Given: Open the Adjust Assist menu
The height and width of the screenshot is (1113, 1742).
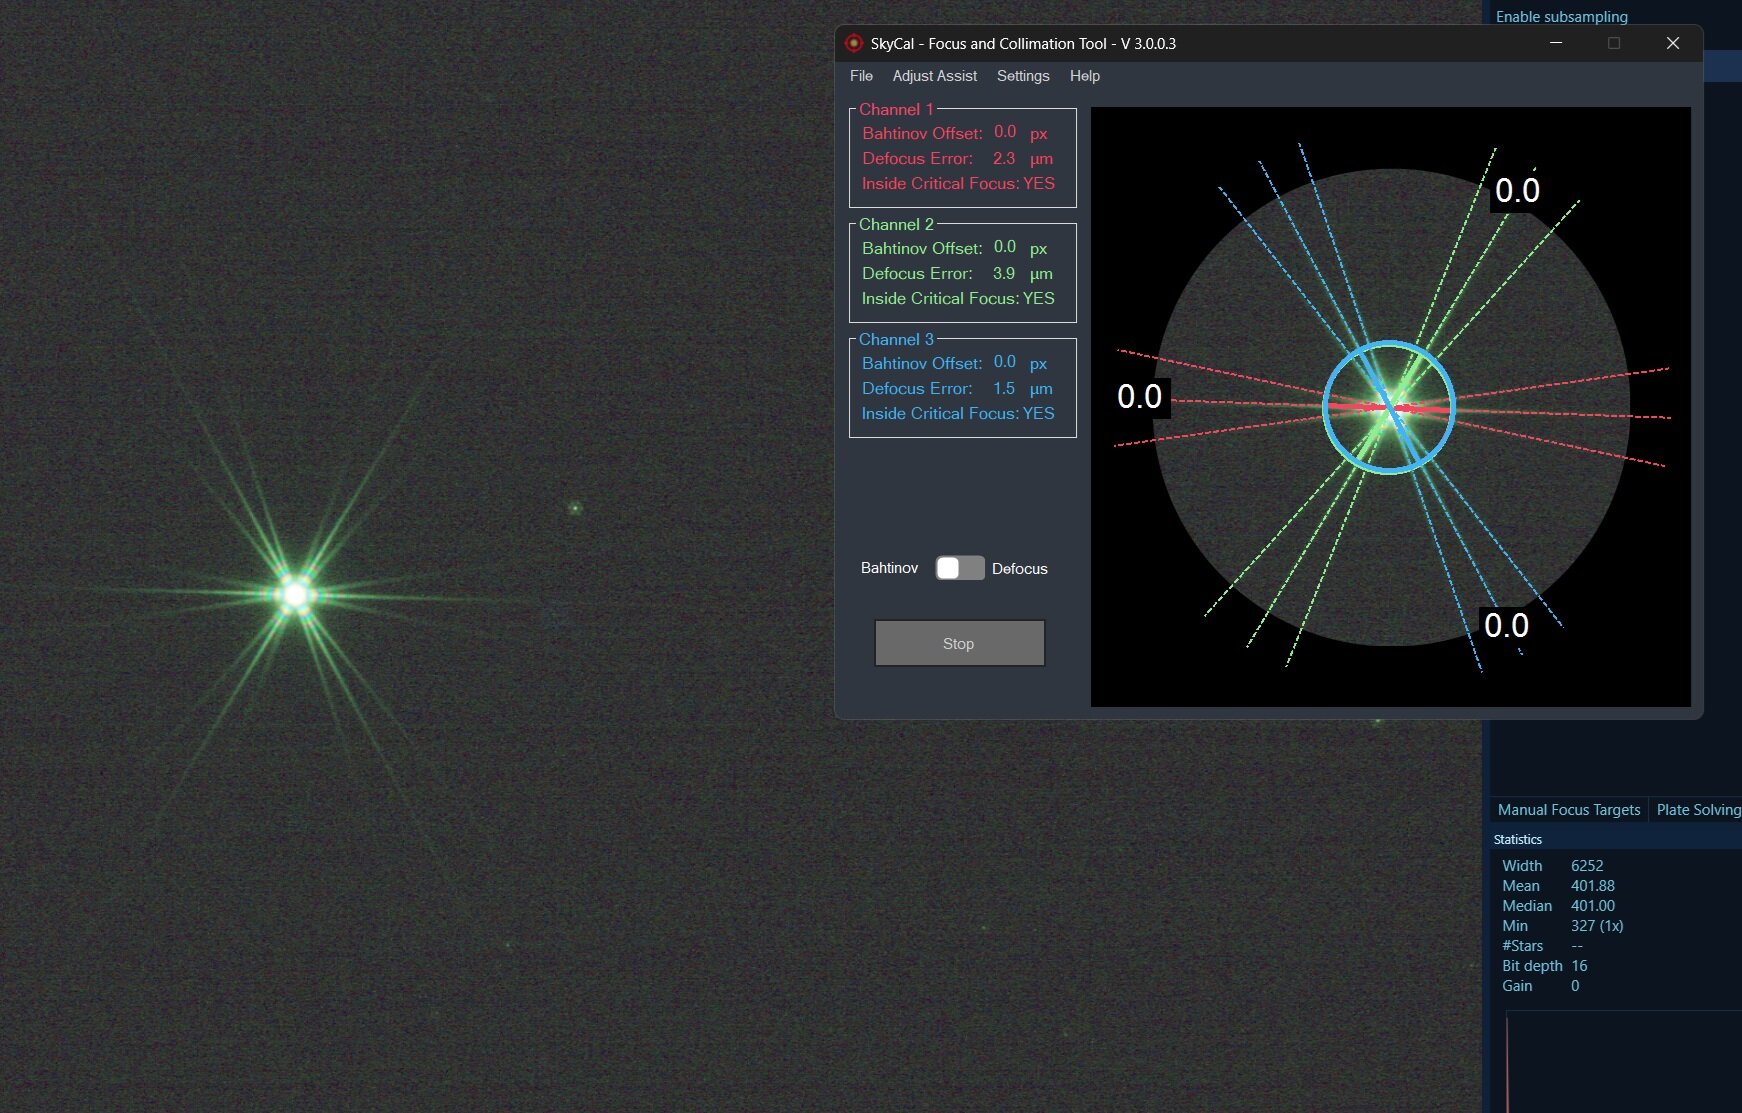Looking at the screenshot, I should point(935,76).
